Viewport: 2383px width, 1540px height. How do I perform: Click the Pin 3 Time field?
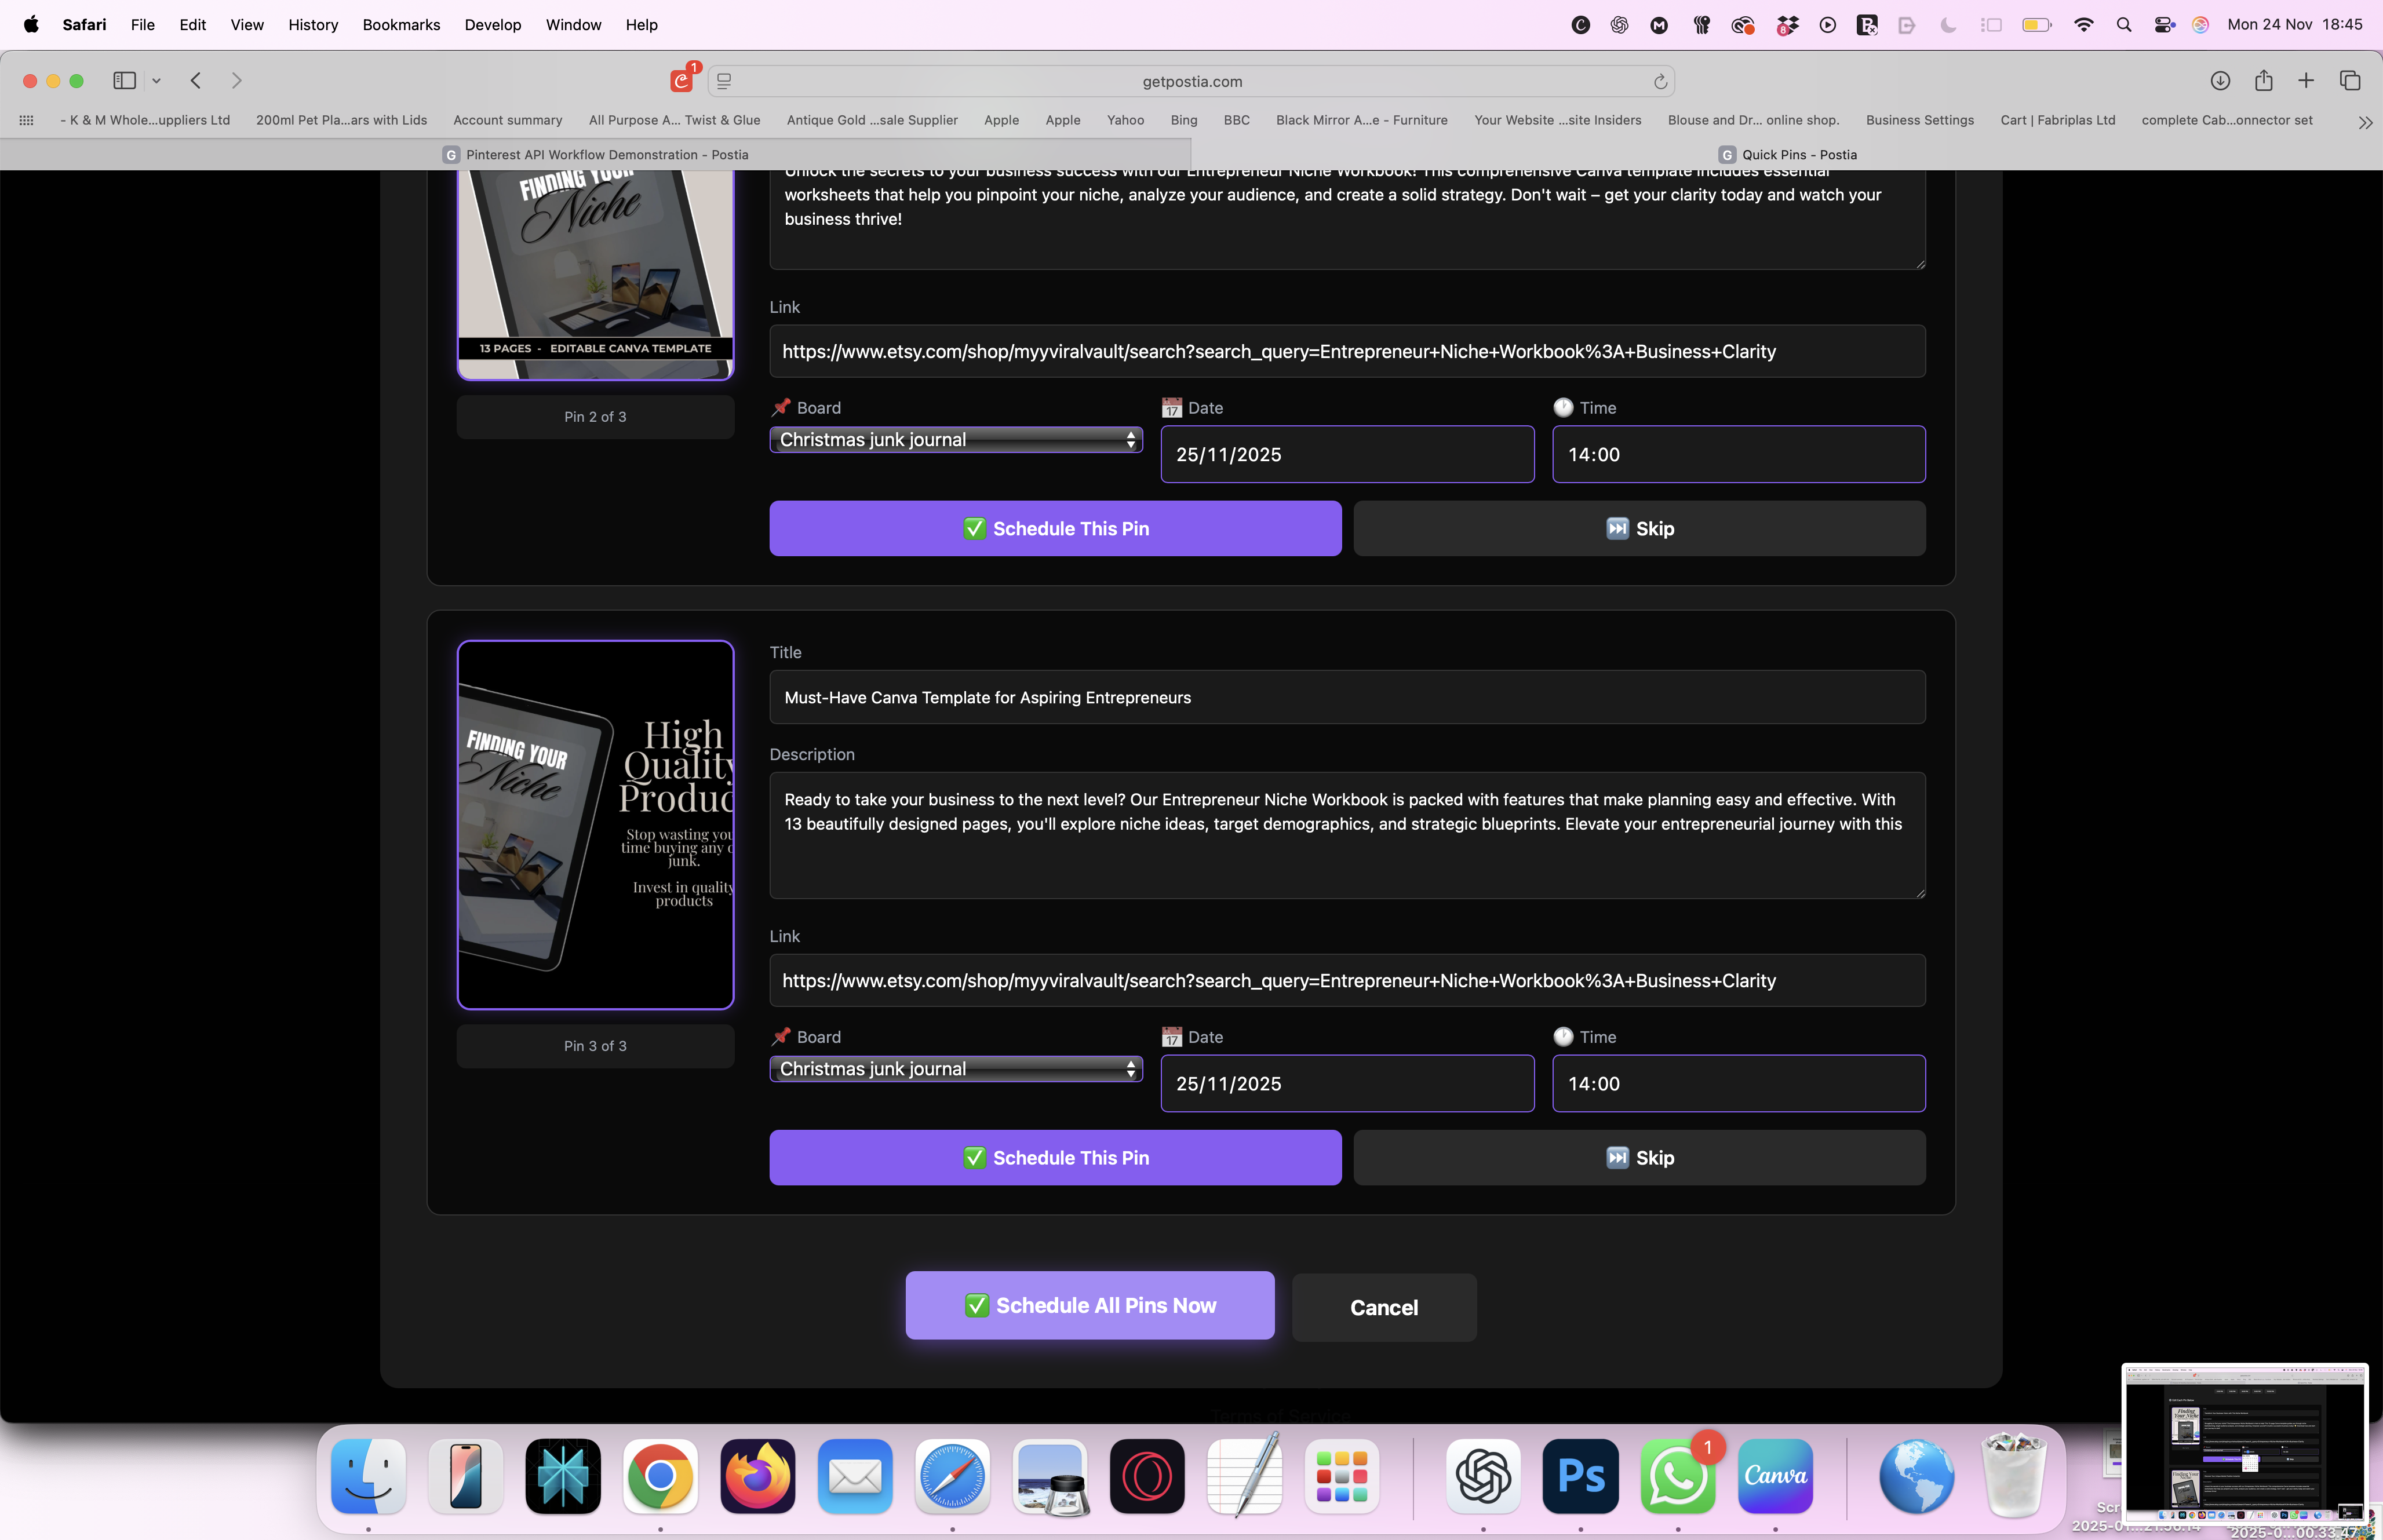[x=1738, y=1084]
